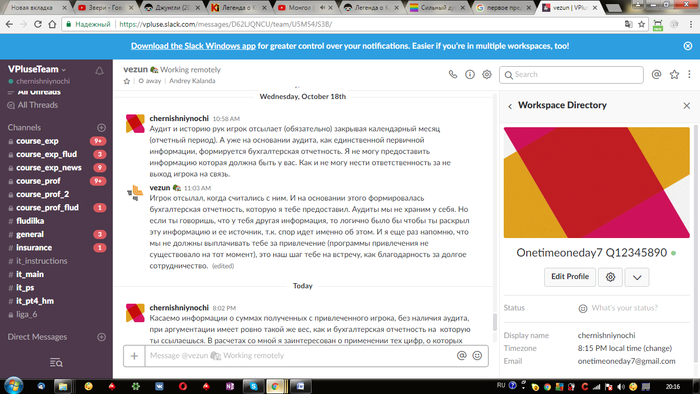The width and height of the screenshot is (700, 394).
Task: Click Channels section header
Action: (24, 128)
